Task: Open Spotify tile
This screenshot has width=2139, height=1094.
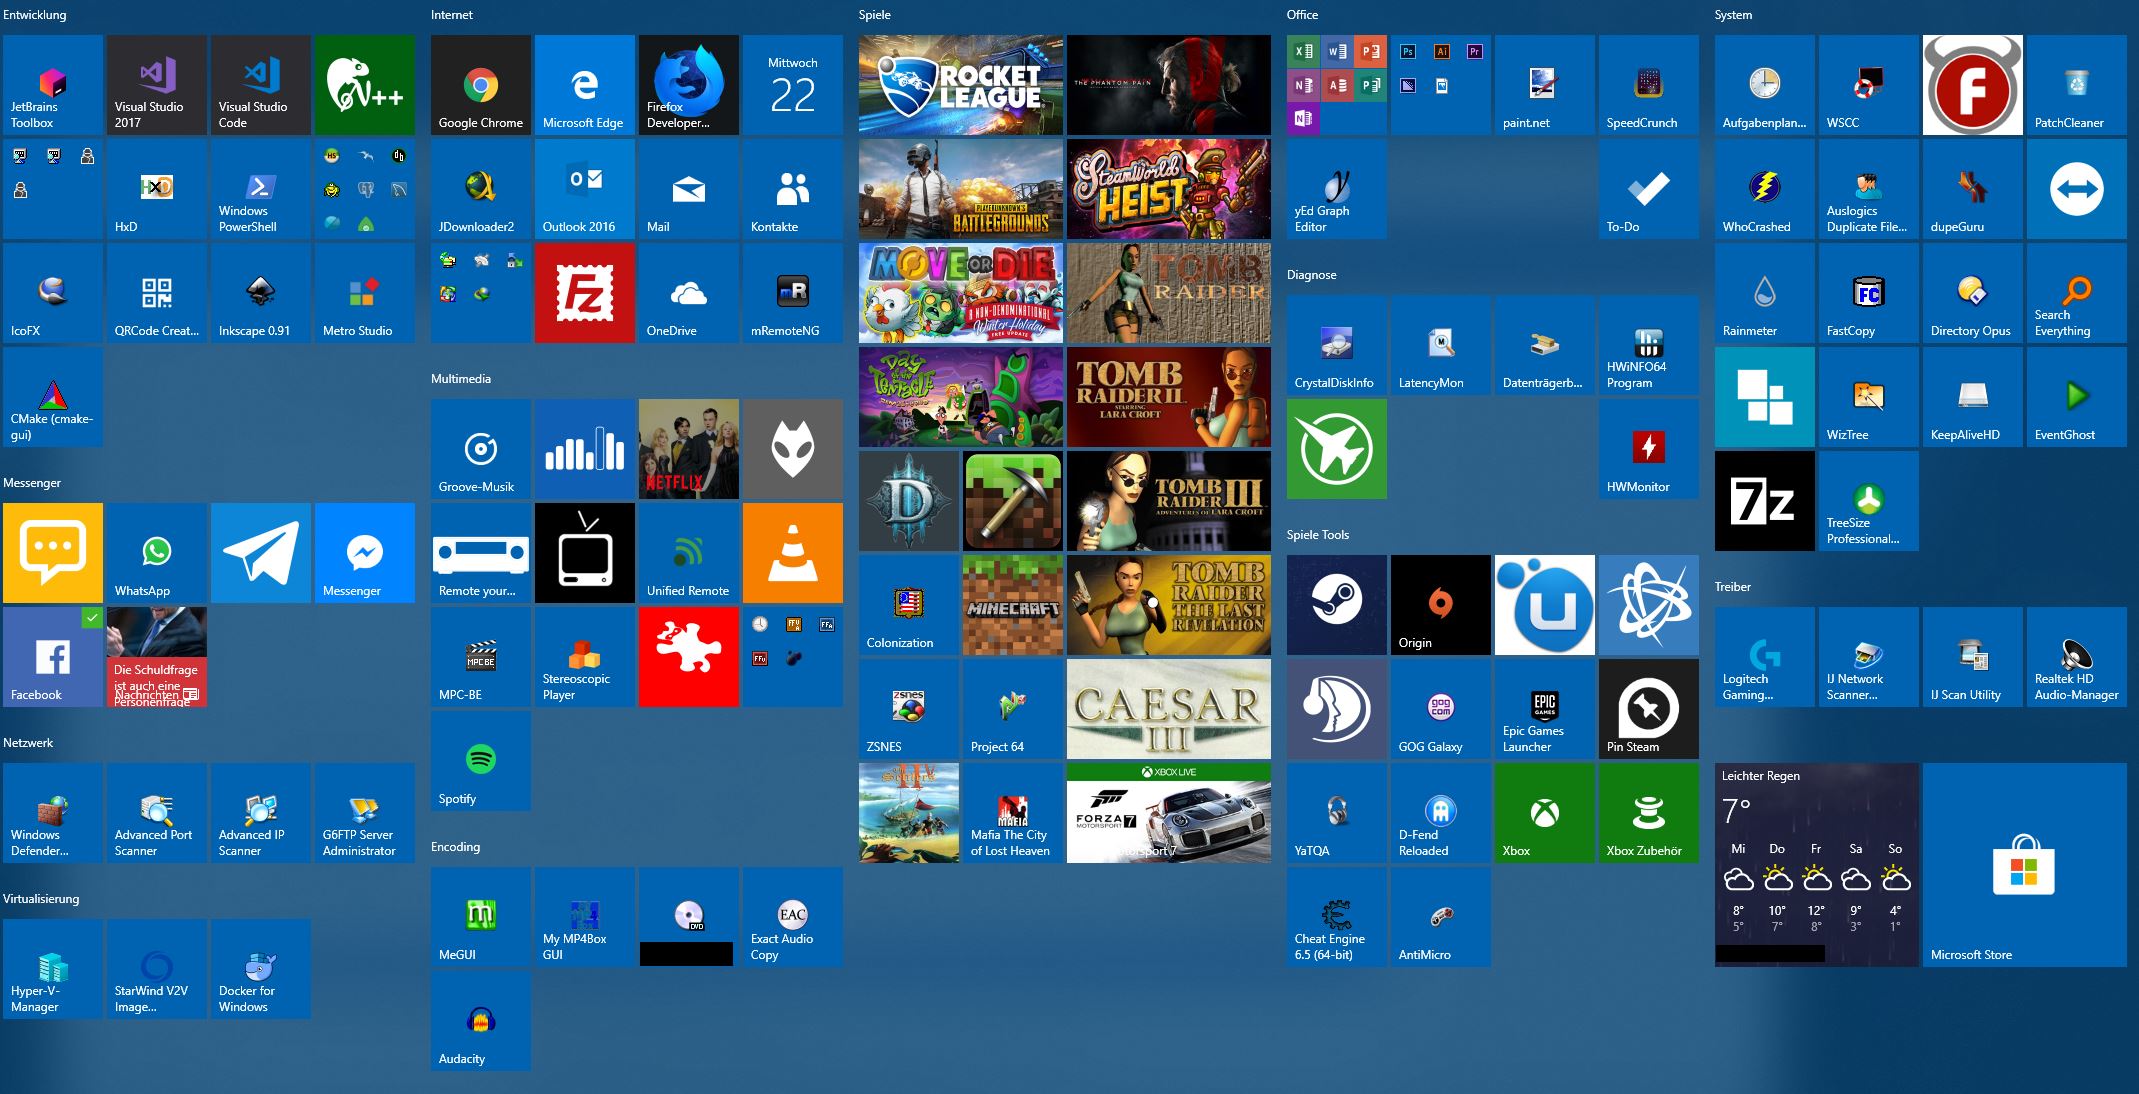Action: [481, 761]
